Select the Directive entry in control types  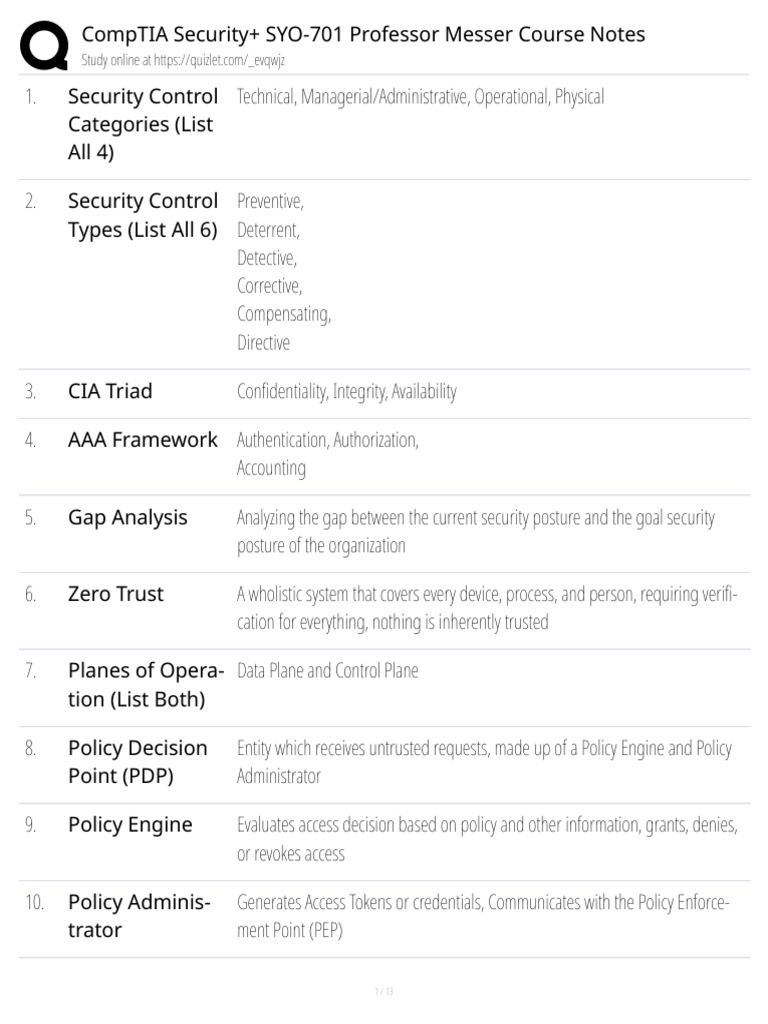point(263,342)
